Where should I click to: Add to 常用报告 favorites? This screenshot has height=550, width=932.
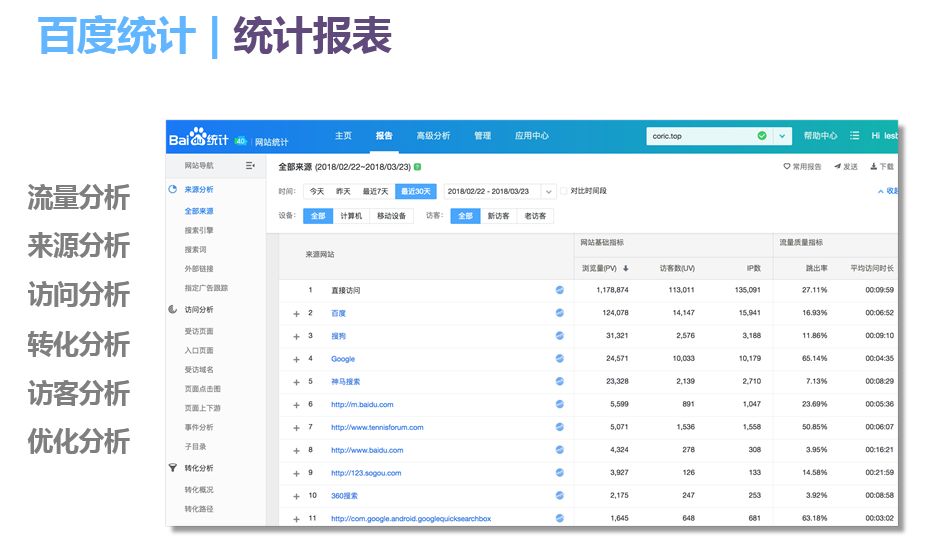click(x=802, y=166)
